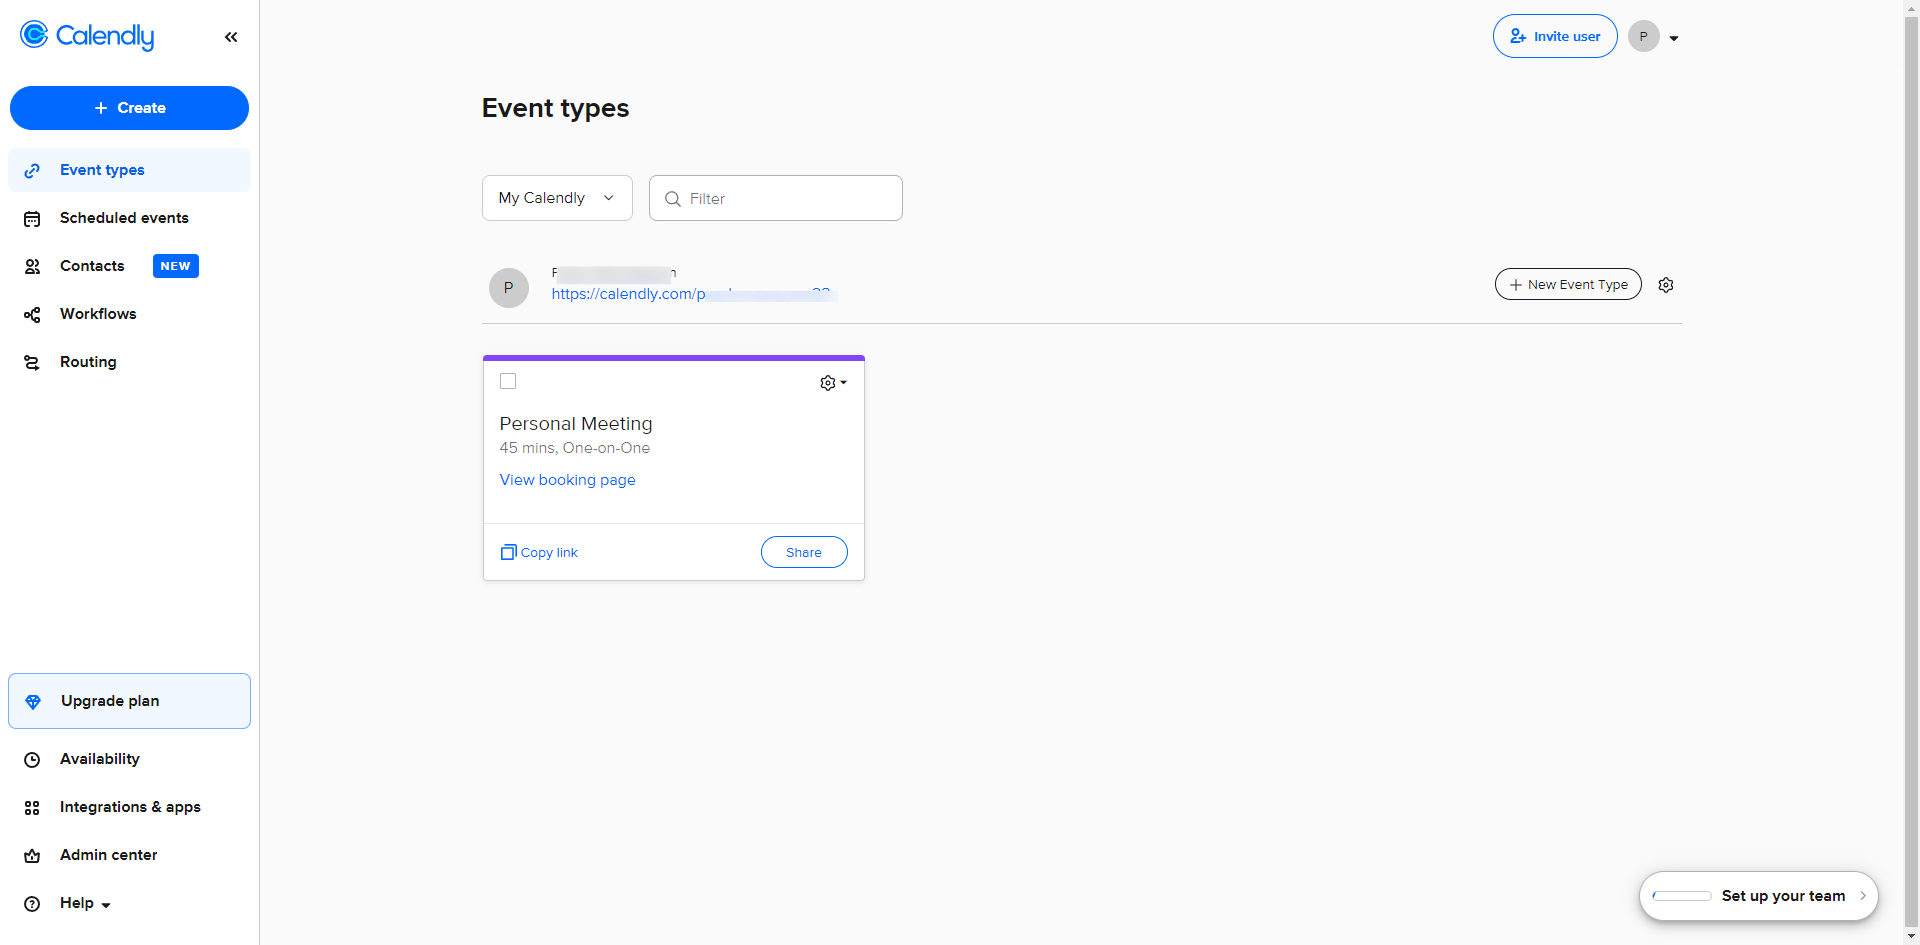Click the user avatar beside the calendly link
Image resolution: width=1920 pixels, height=945 pixels.
[509, 288]
